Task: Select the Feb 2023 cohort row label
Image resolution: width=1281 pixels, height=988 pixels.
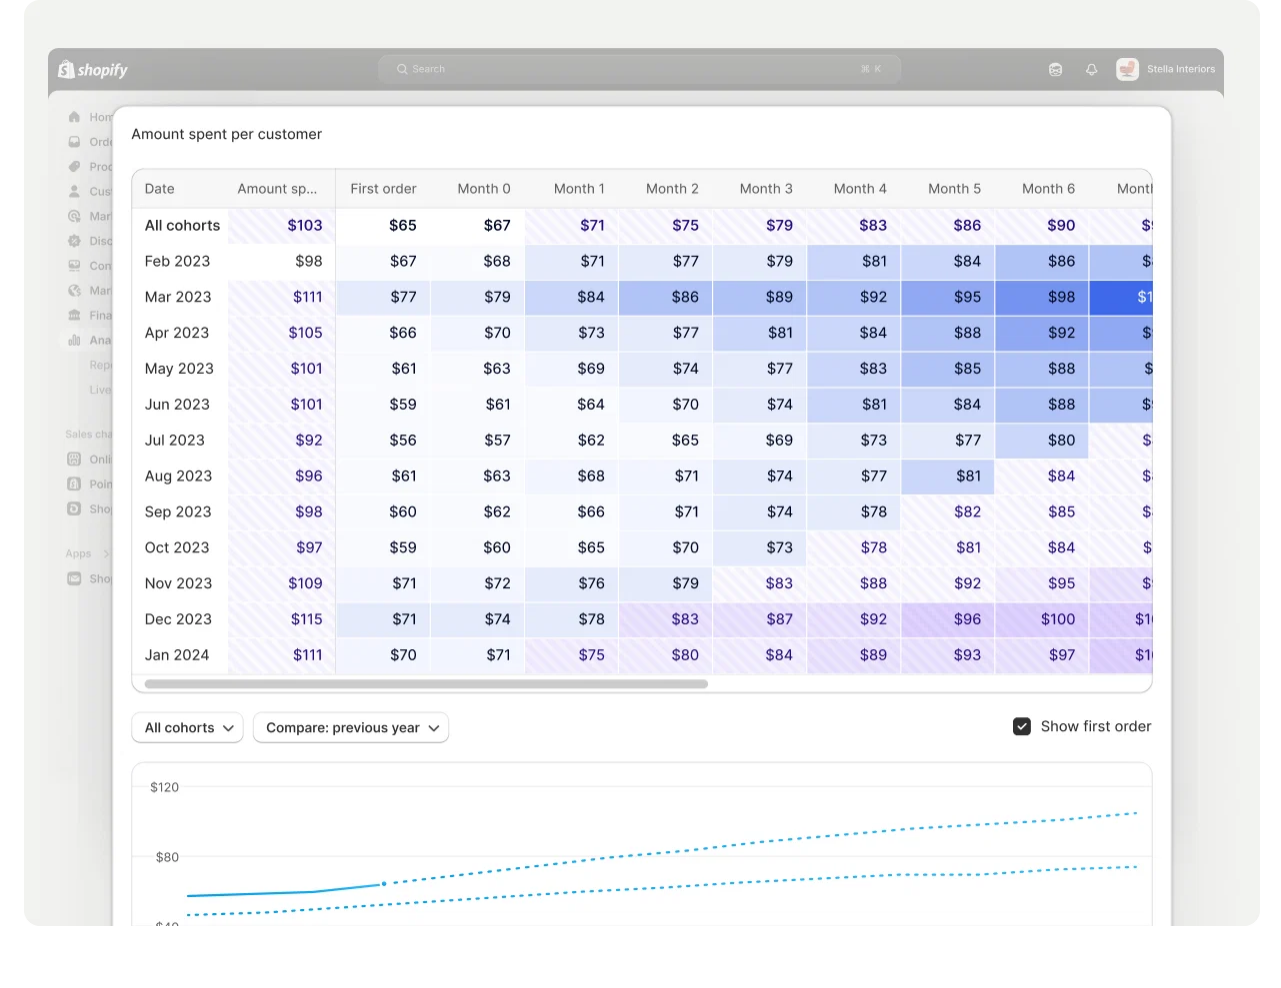Action: (178, 261)
